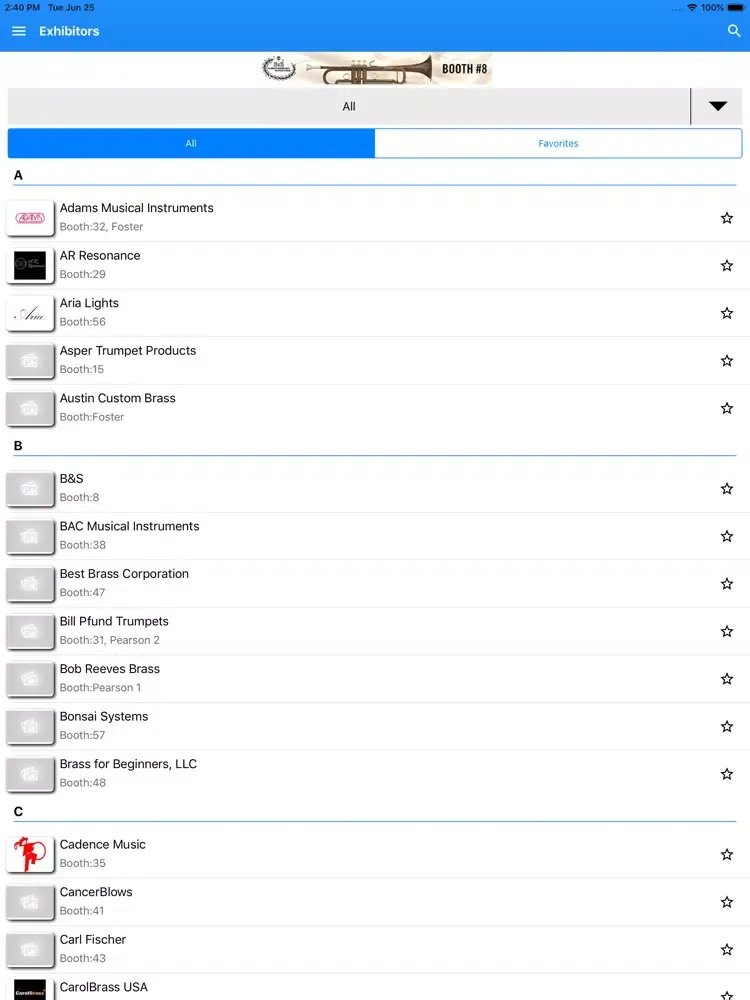Tap the search magnifier icon
The image size is (750, 1000).
point(734,31)
